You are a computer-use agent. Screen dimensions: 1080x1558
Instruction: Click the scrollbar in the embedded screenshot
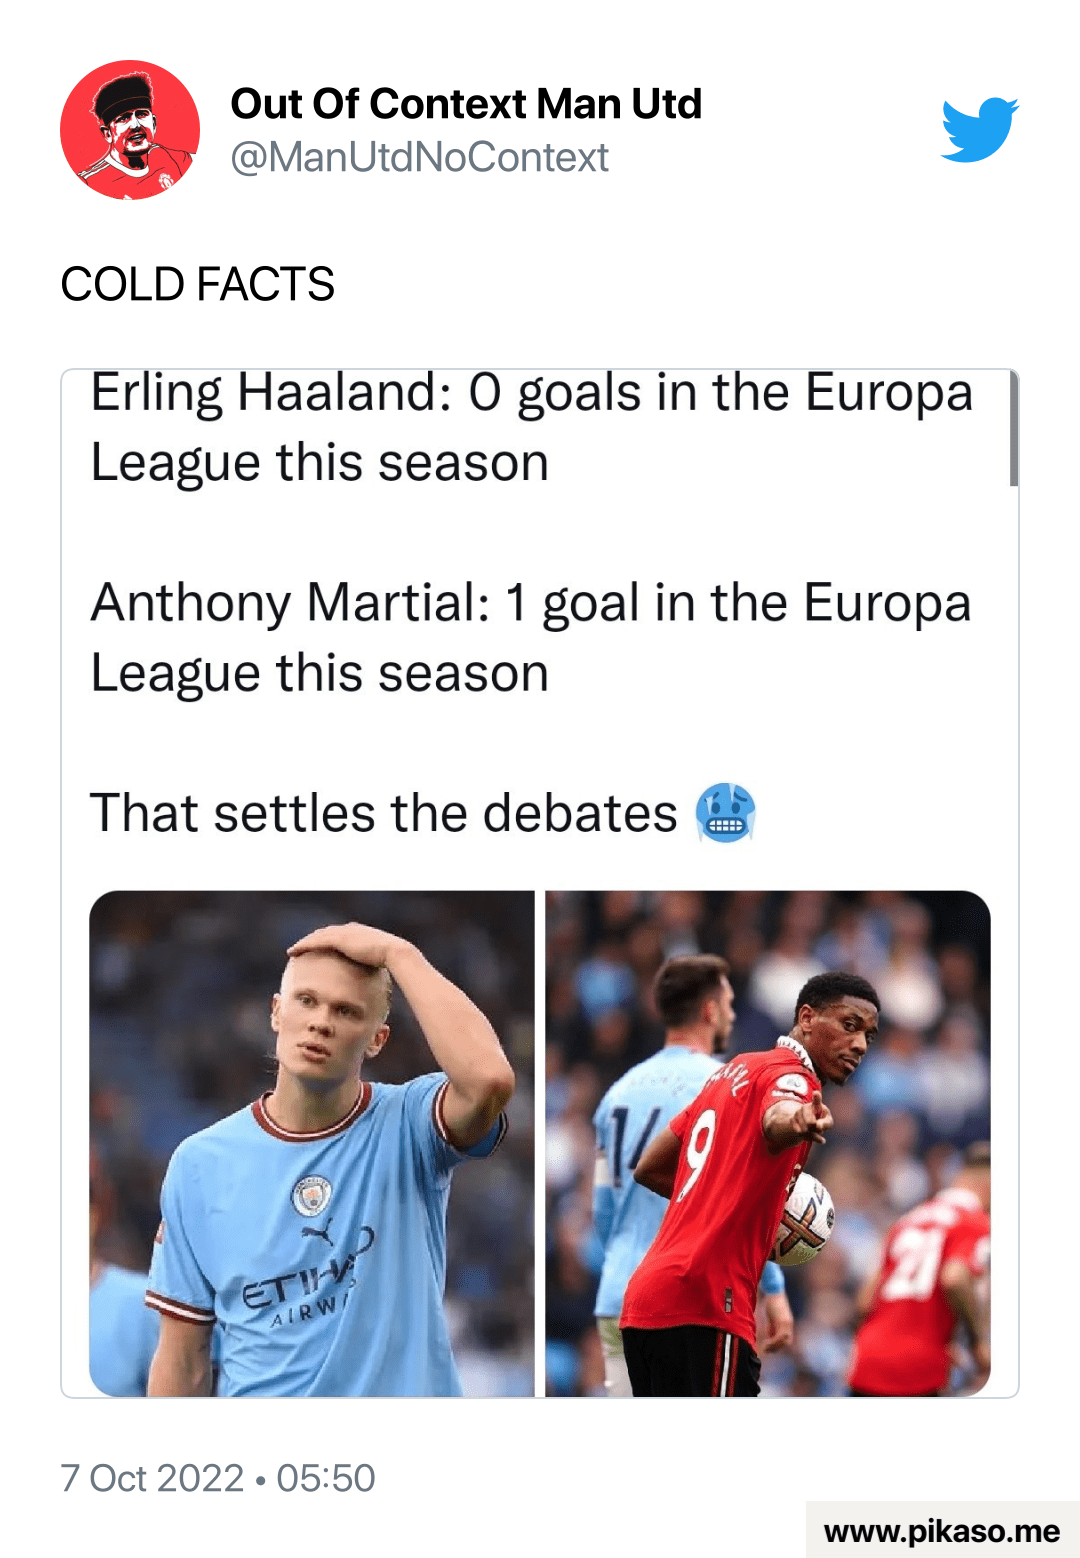coord(1013,430)
